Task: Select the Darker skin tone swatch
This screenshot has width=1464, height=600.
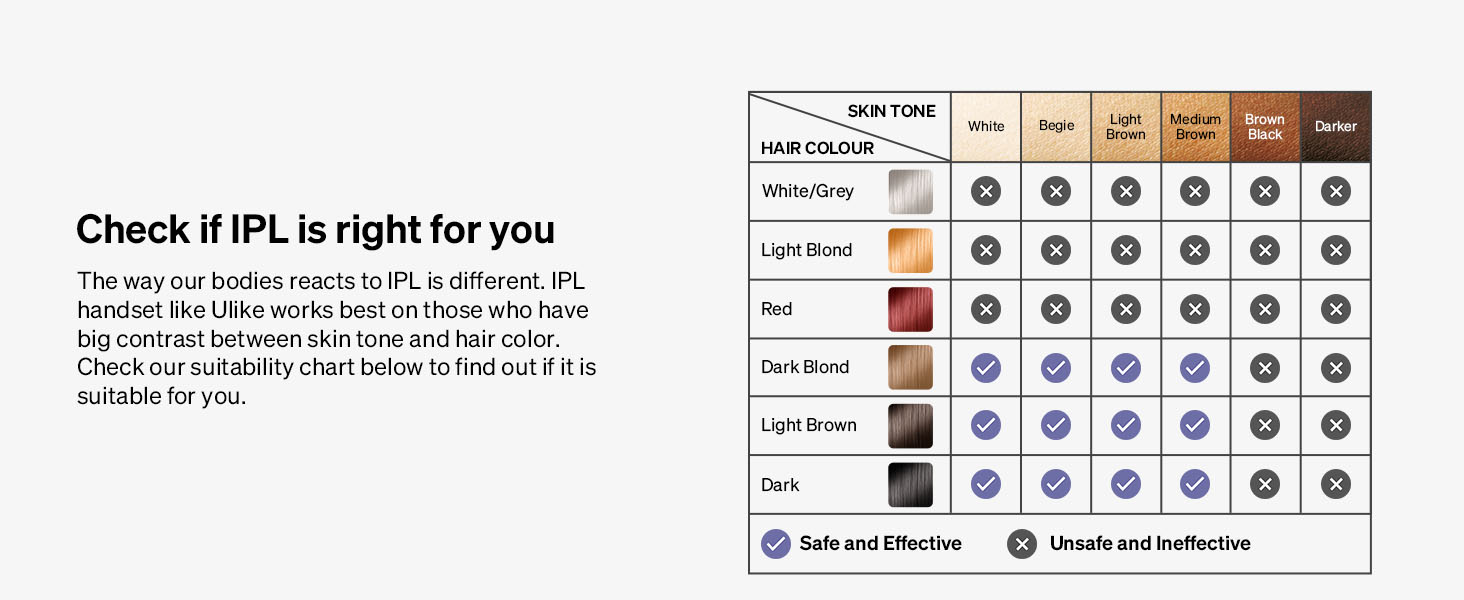Action: coord(1336,127)
